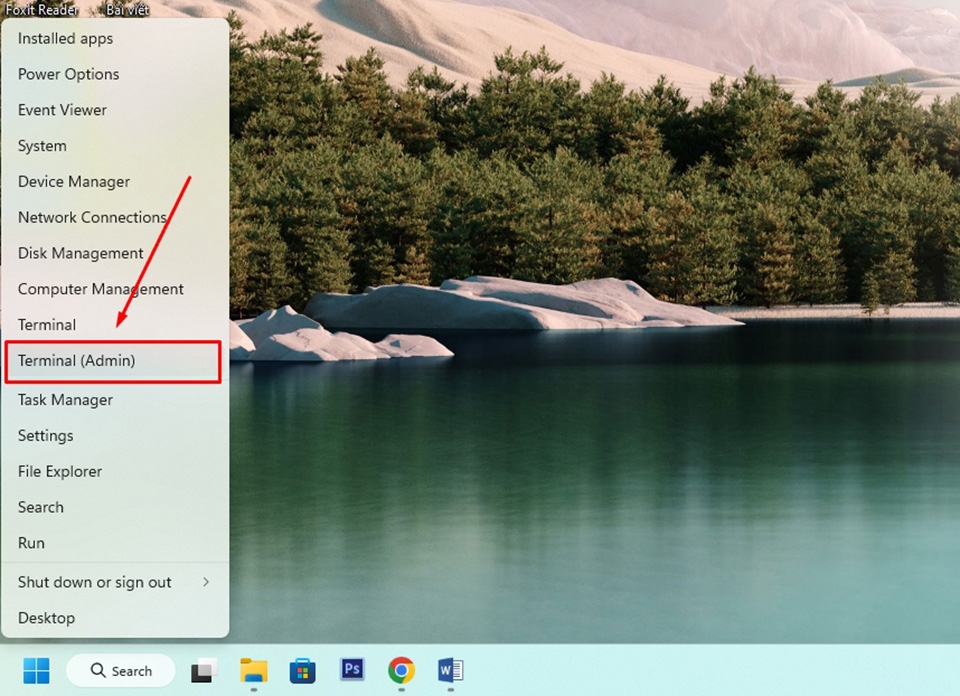
Task: Open Device Manager
Action: click(73, 181)
